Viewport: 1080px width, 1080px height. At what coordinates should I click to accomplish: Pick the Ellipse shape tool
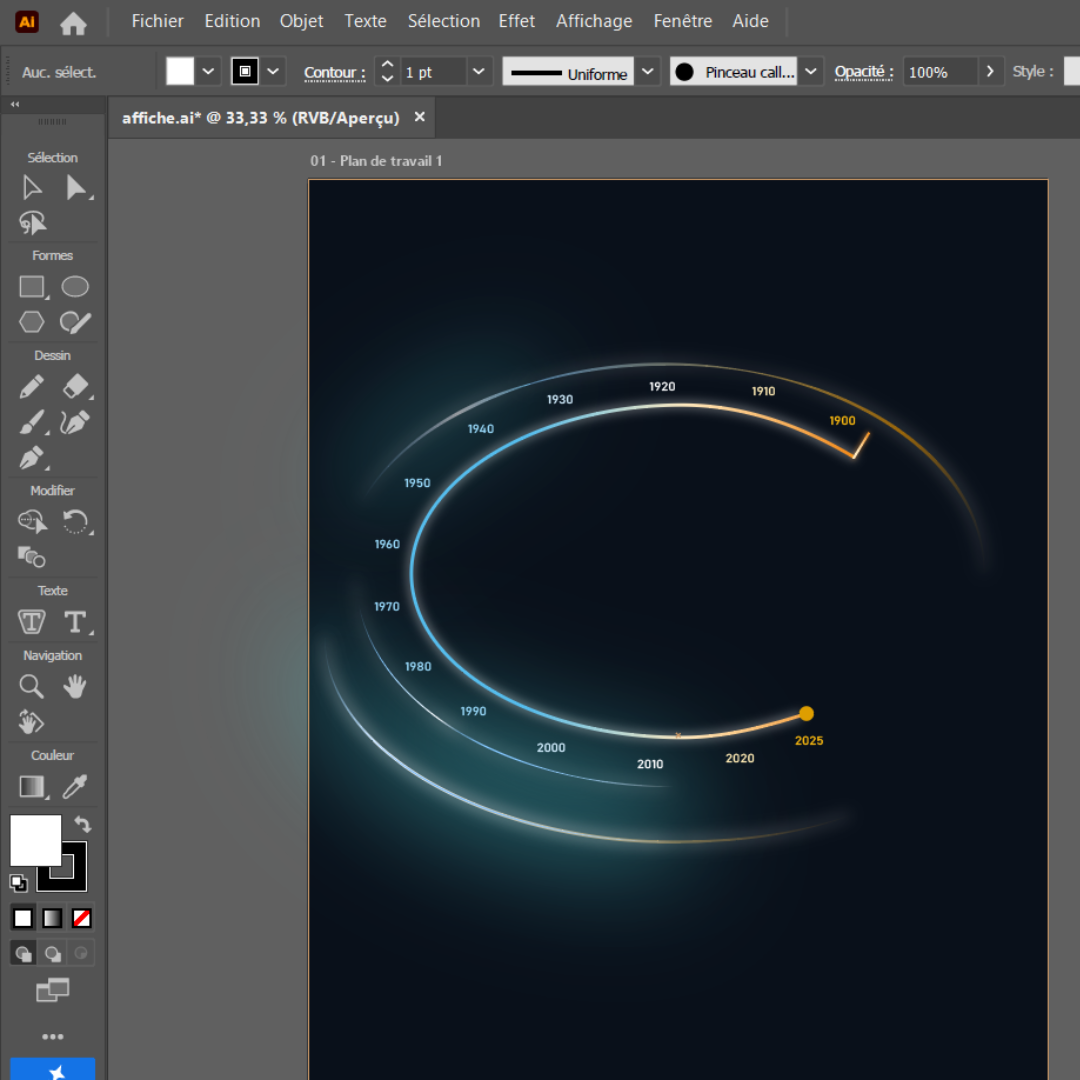(x=75, y=287)
